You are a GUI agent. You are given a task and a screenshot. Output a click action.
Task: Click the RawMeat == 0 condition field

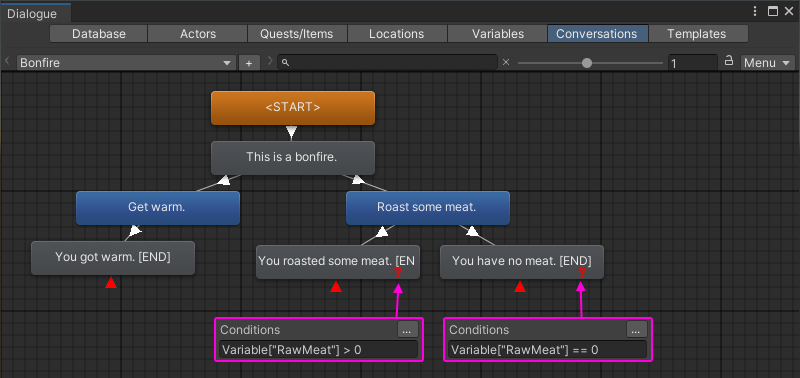(x=547, y=349)
